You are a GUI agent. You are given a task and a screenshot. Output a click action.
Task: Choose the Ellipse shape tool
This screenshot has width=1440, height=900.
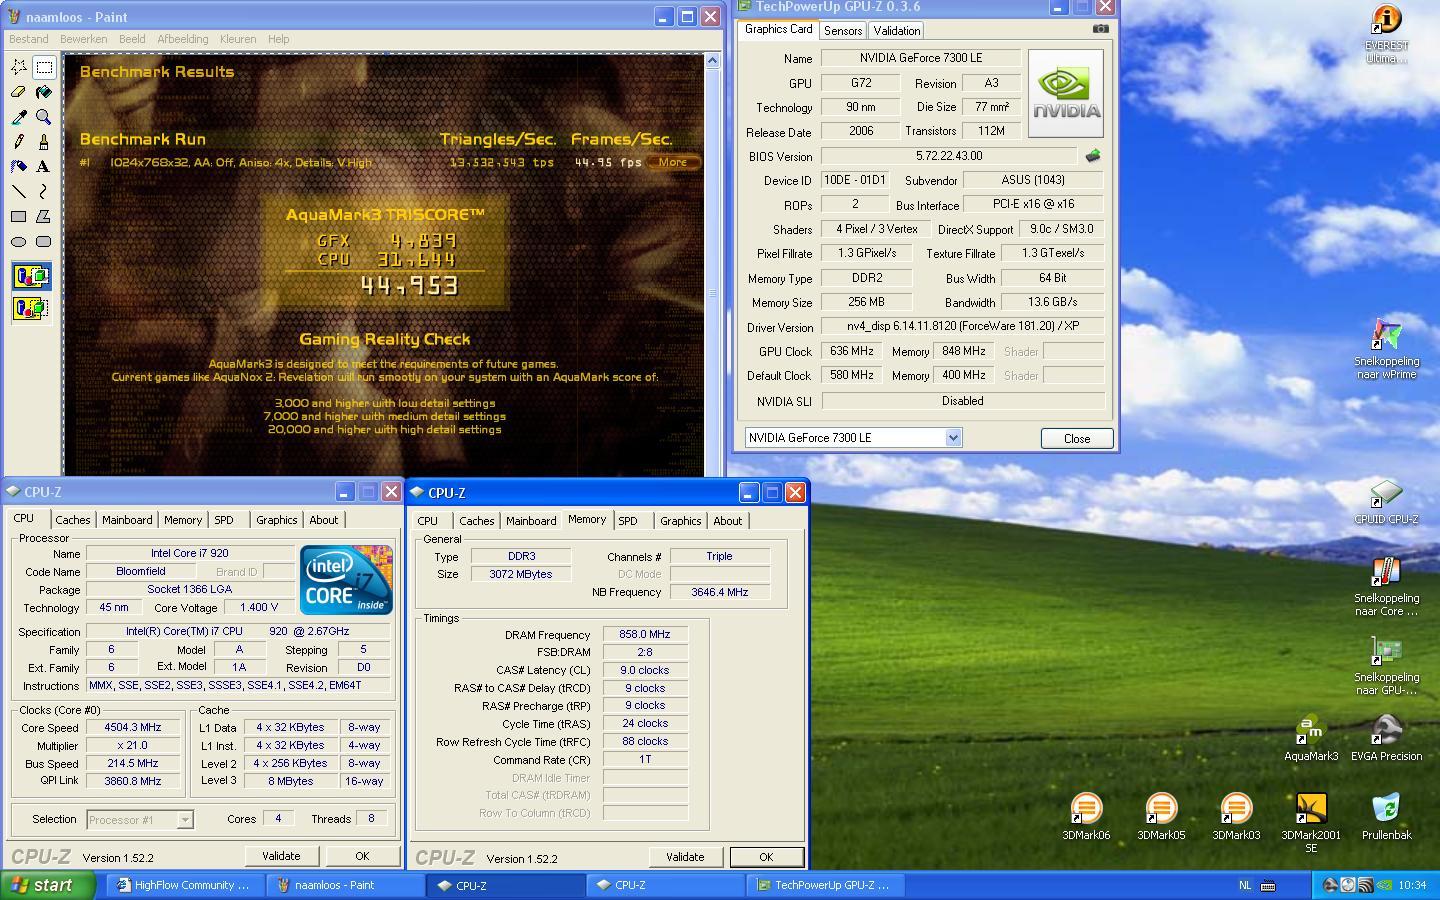[19, 241]
